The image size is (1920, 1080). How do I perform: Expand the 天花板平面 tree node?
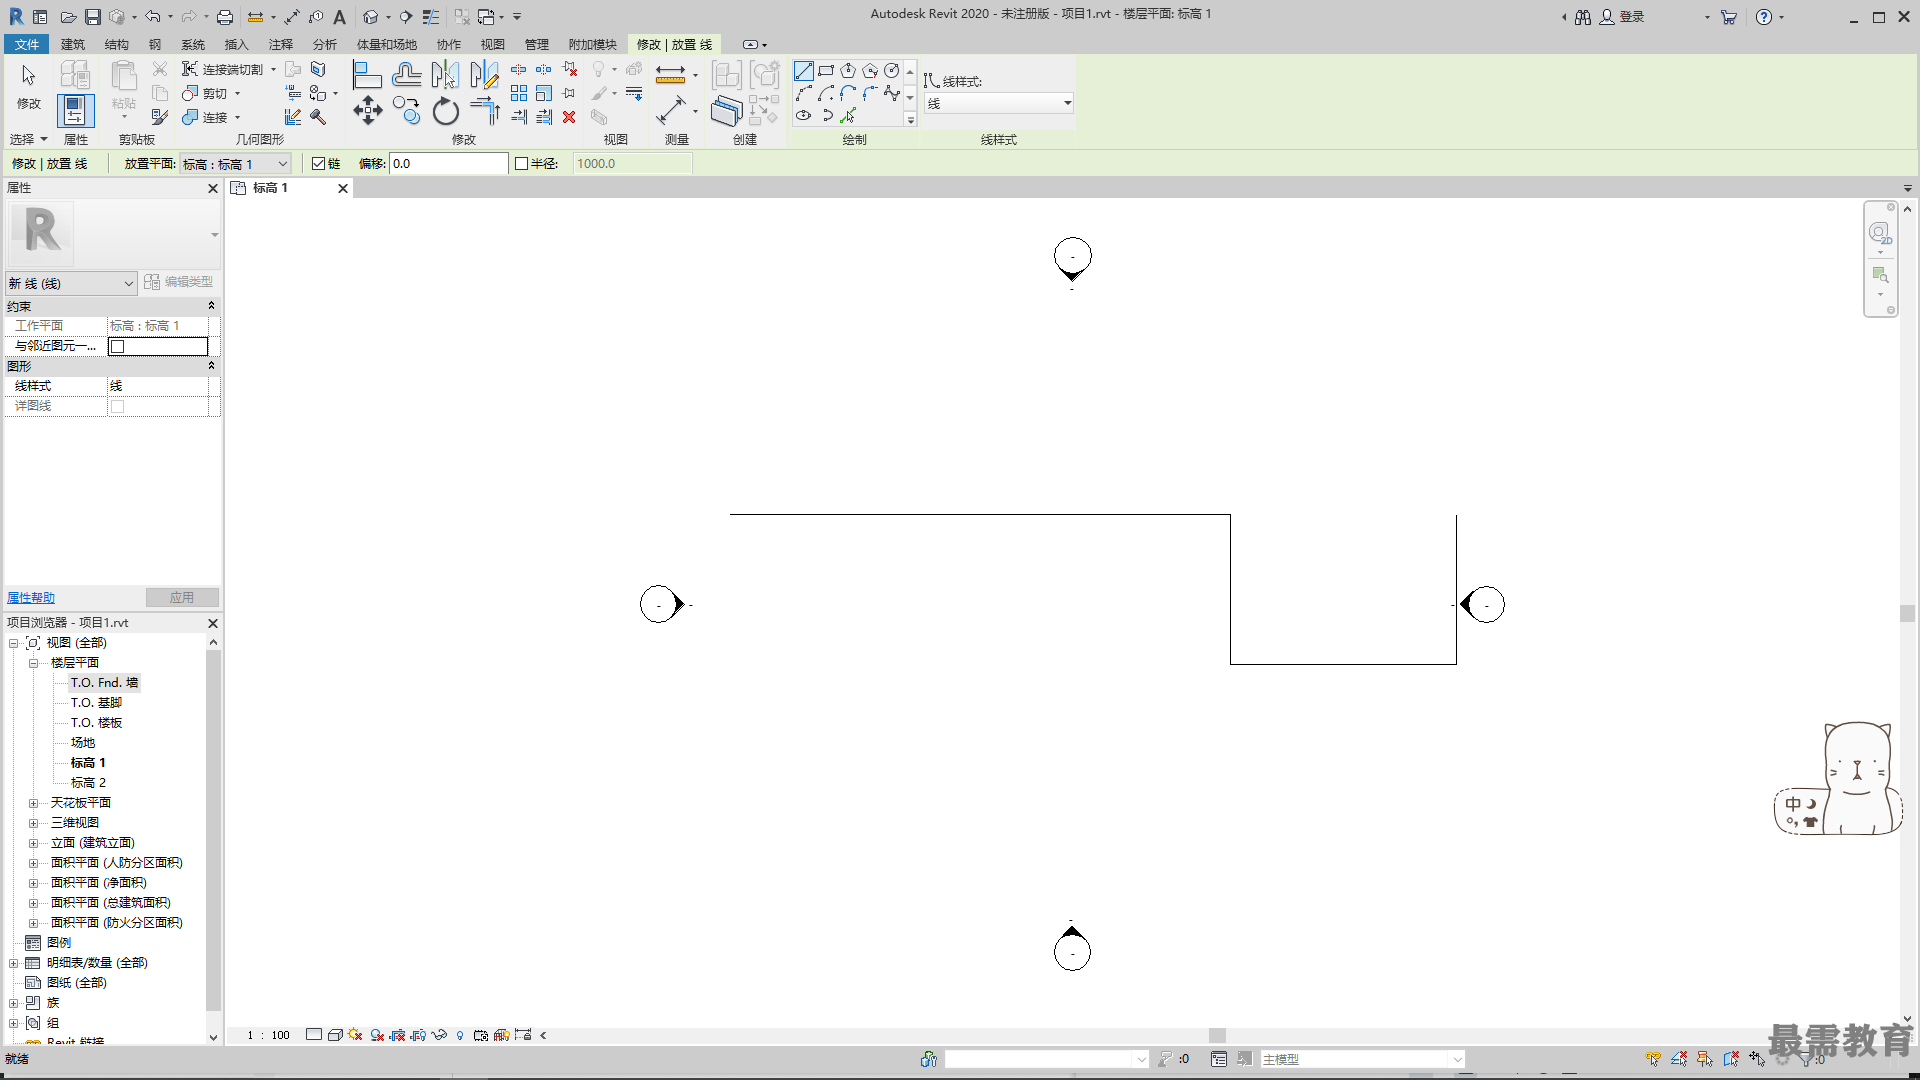pyautogui.click(x=33, y=803)
